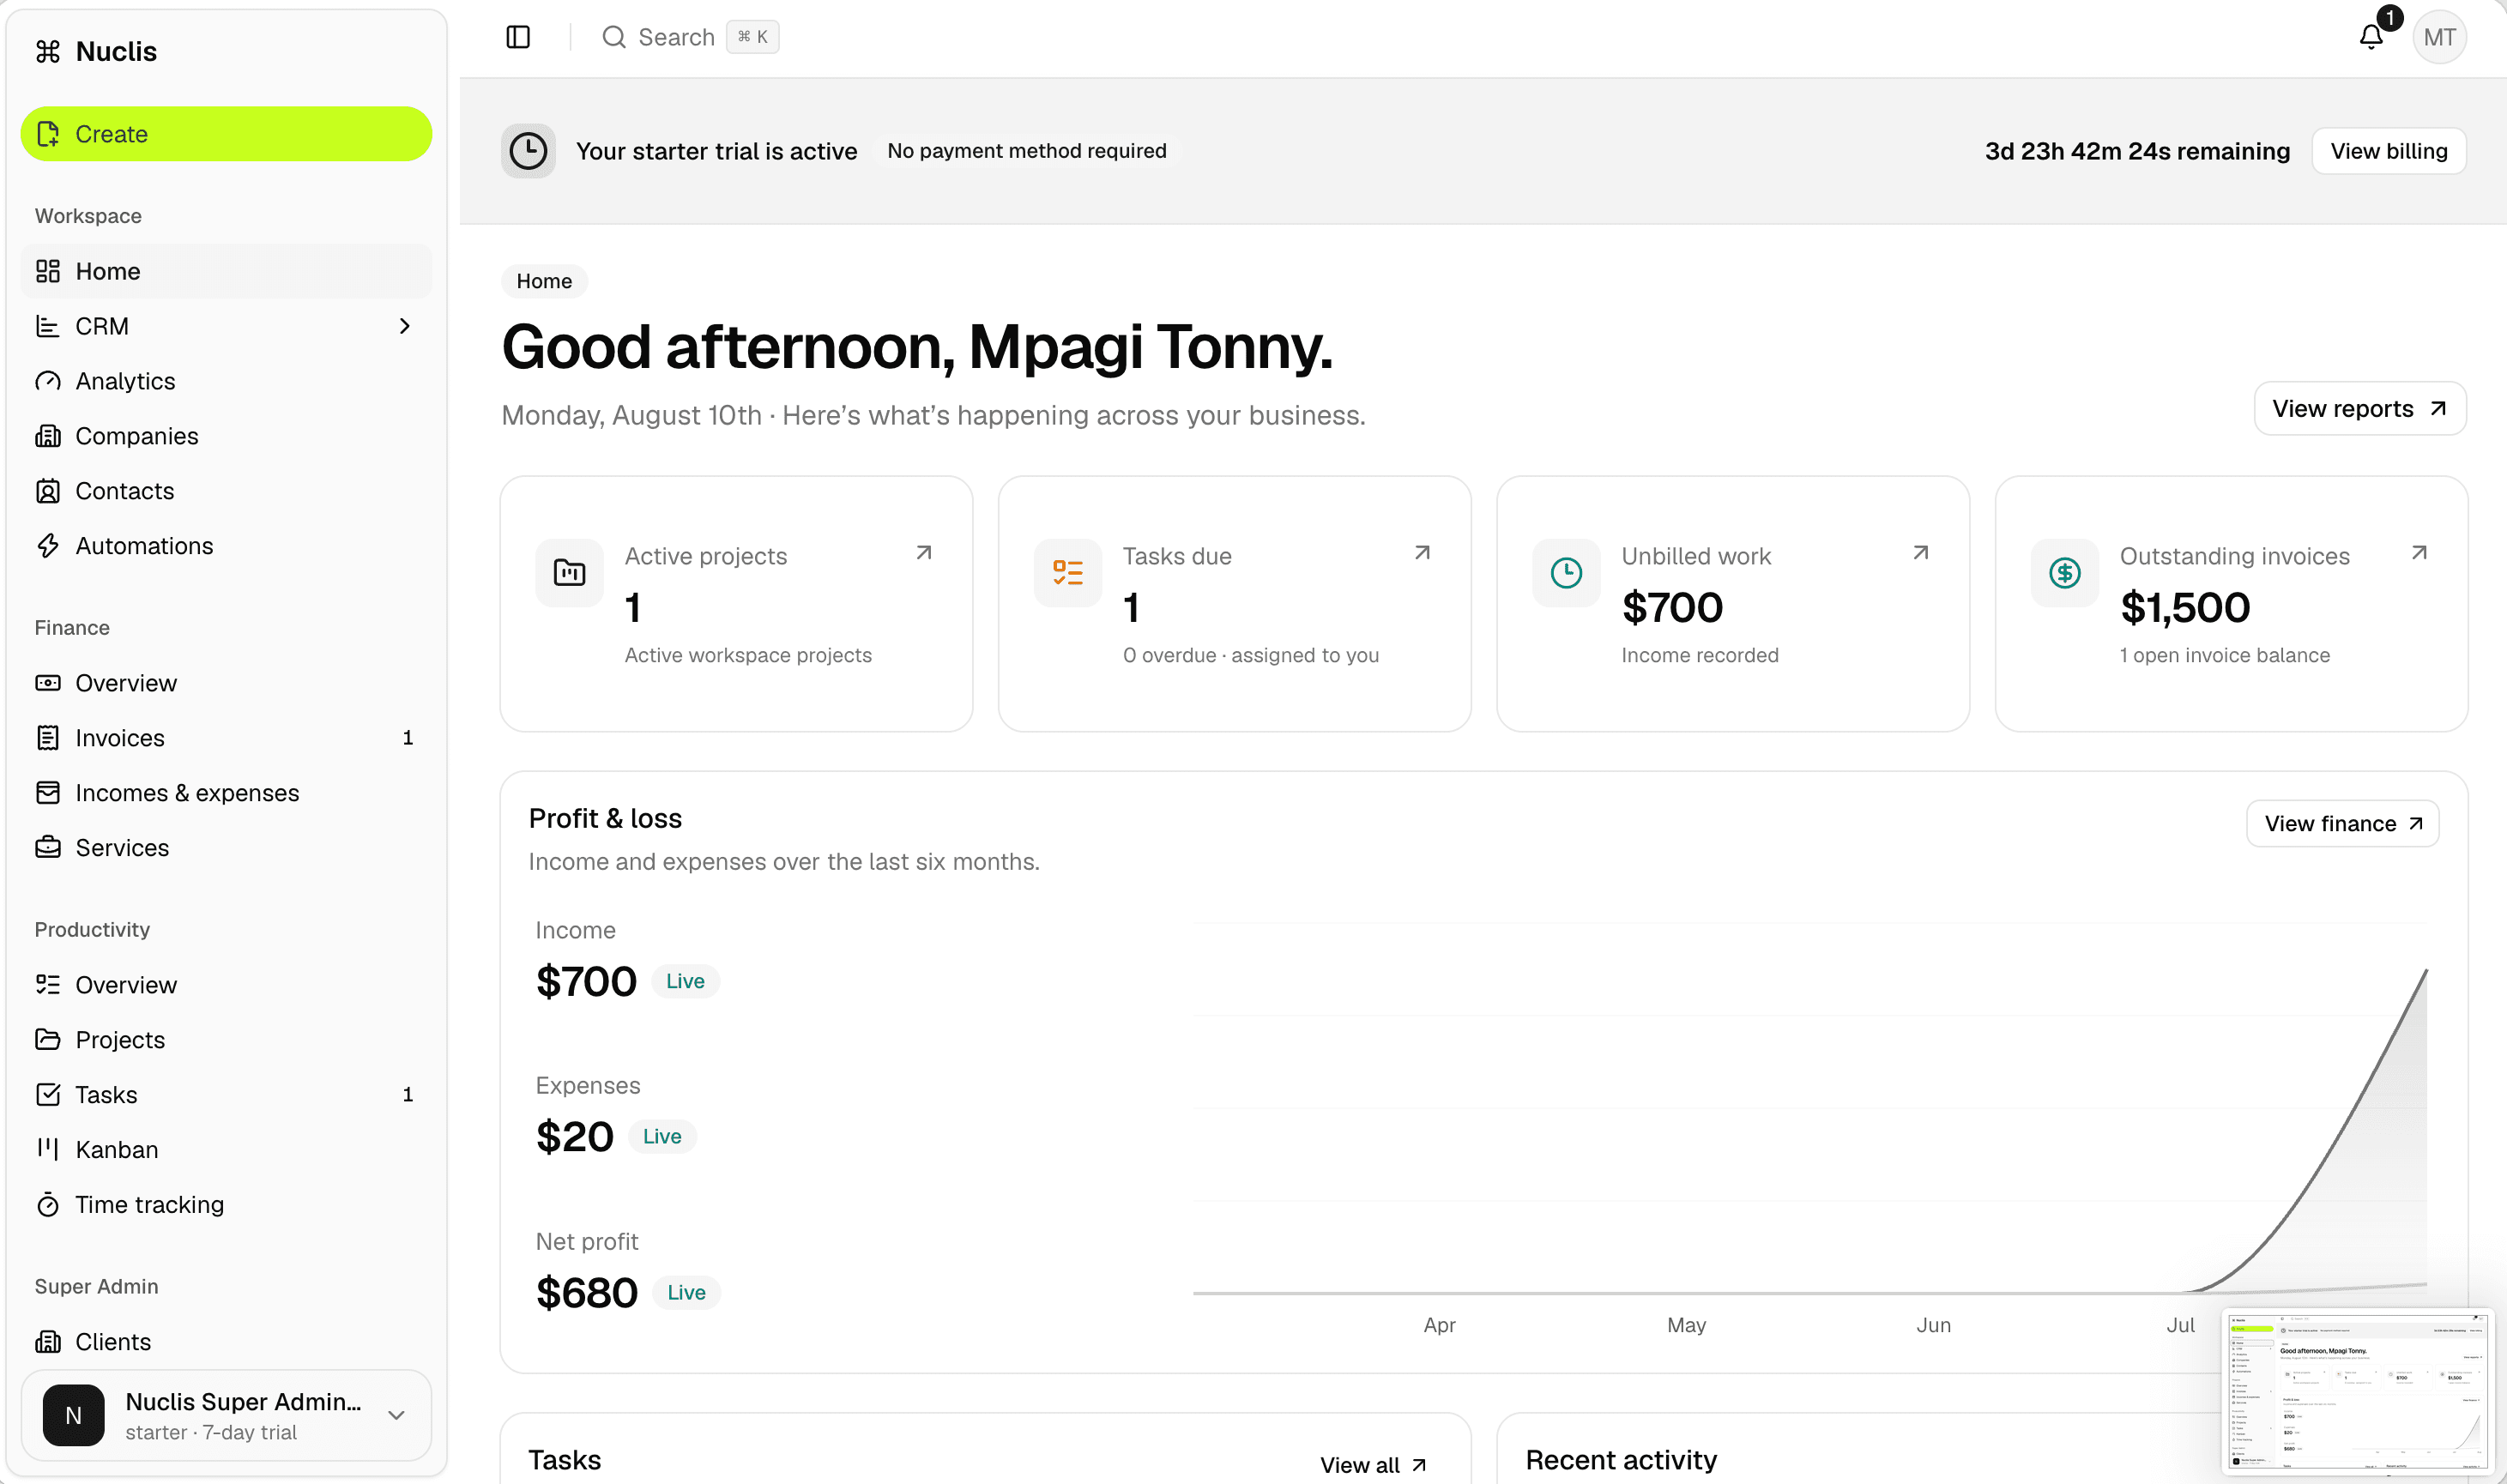This screenshot has height=1484, width=2507.
Task: Click the screenshot preview thumbnail
Action: tap(2358, 1391)
